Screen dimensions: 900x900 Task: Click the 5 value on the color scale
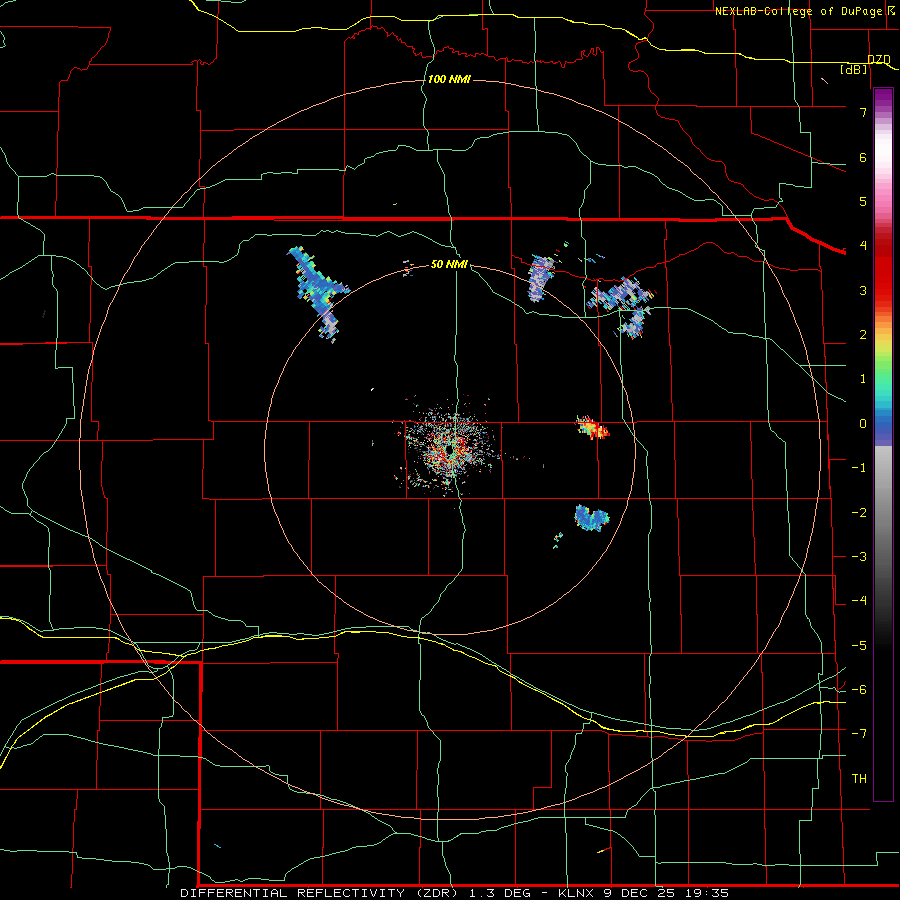863,201
